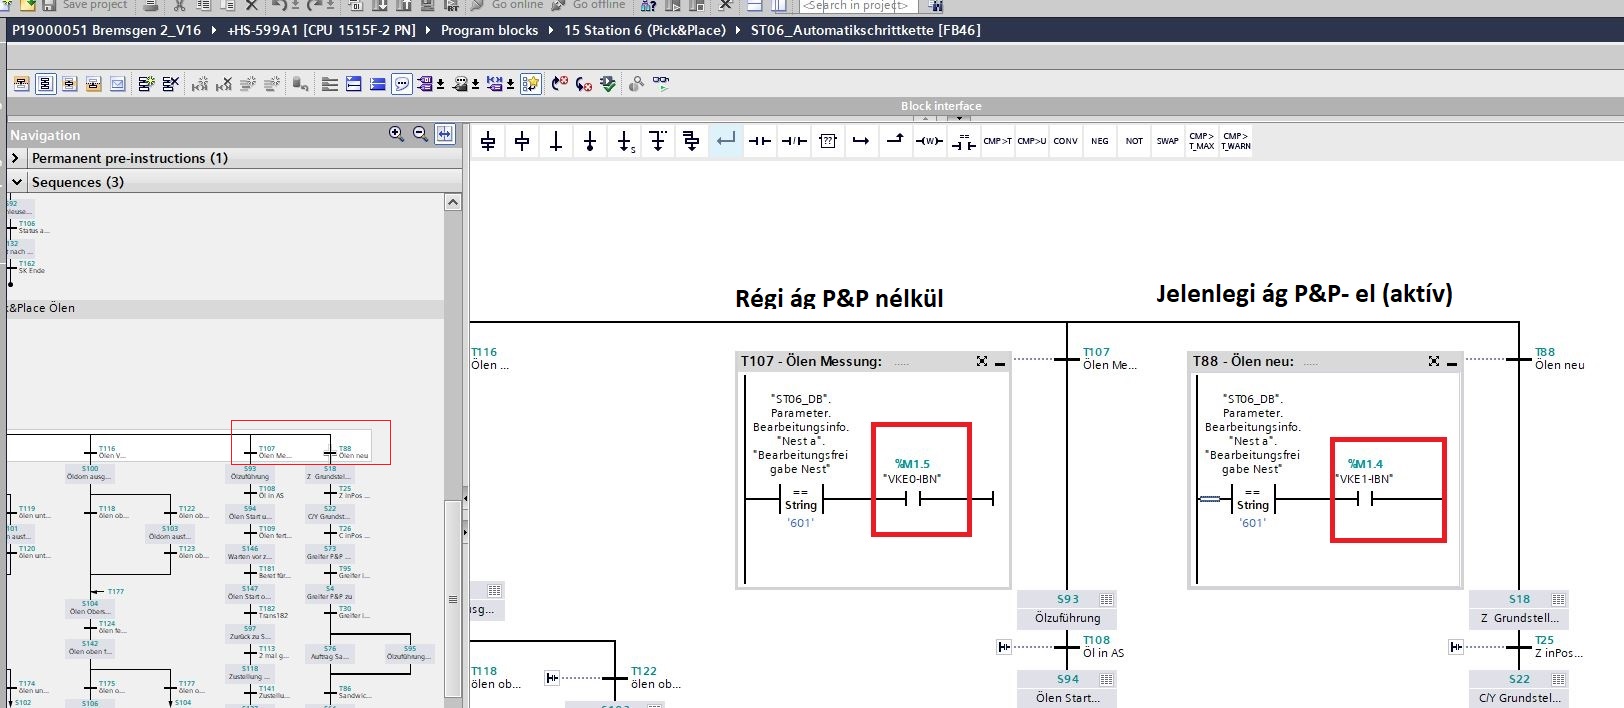The image size is (1624, 708).
Task: Zoom out the Navigation view
Action: pos(421,133)
